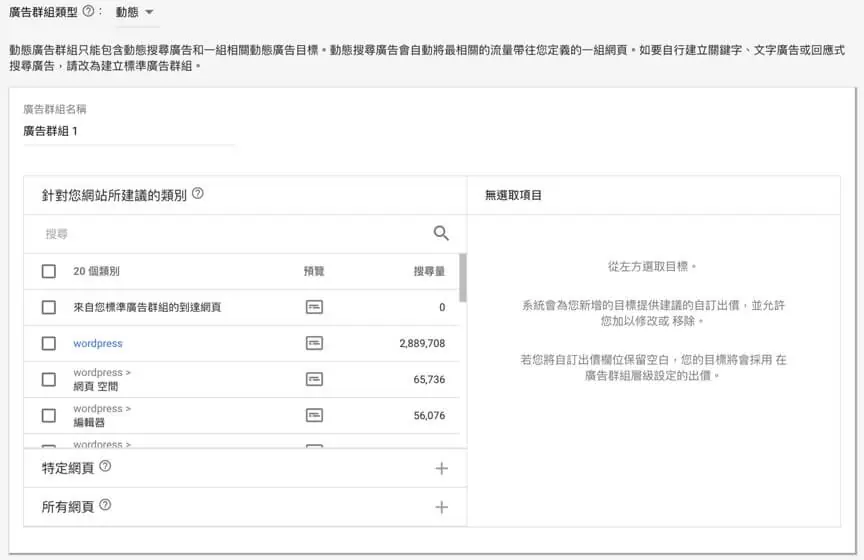This screenshot has width=864, height=560.
Task: Sort by 搜尋量 column header
Action: pos(429,271)
